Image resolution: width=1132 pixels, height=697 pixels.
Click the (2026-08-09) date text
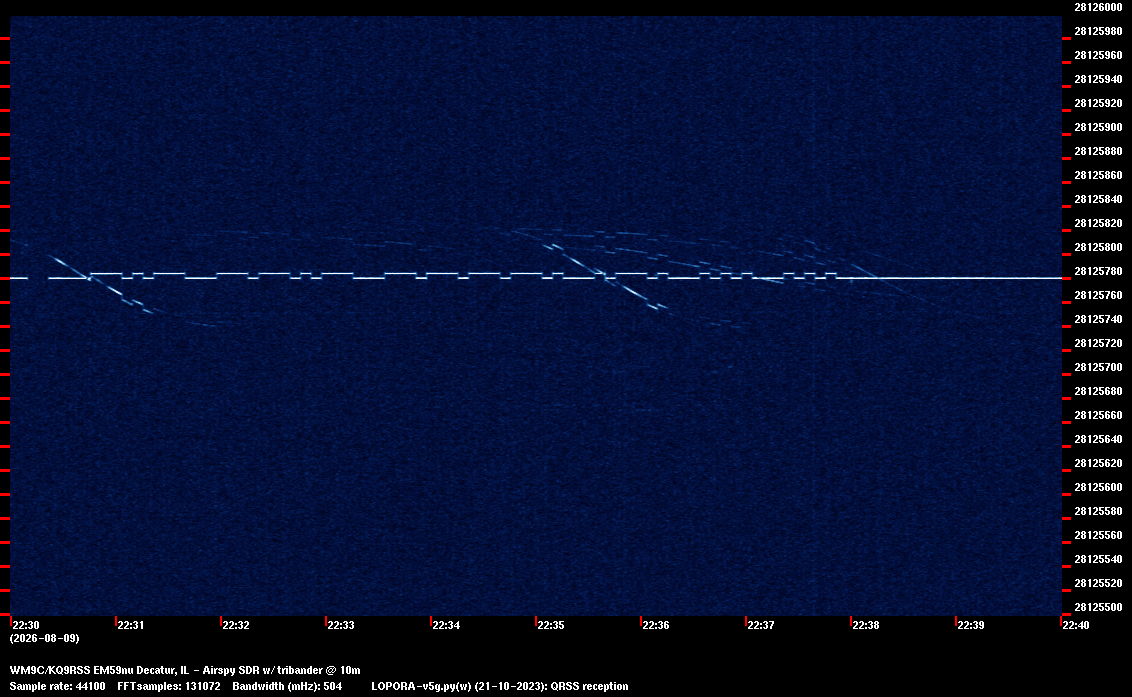click(44, 638)
